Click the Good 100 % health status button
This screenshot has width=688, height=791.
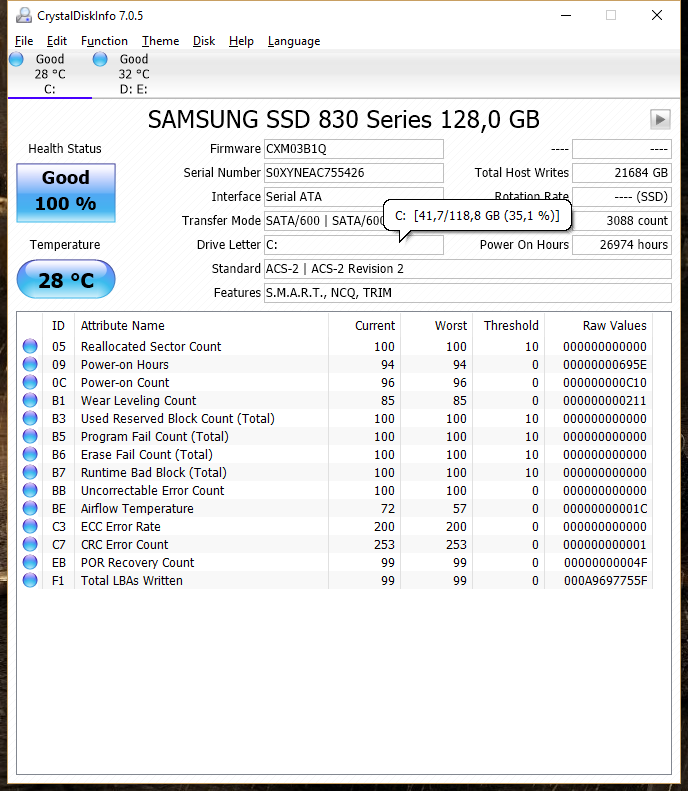point(66,193)
